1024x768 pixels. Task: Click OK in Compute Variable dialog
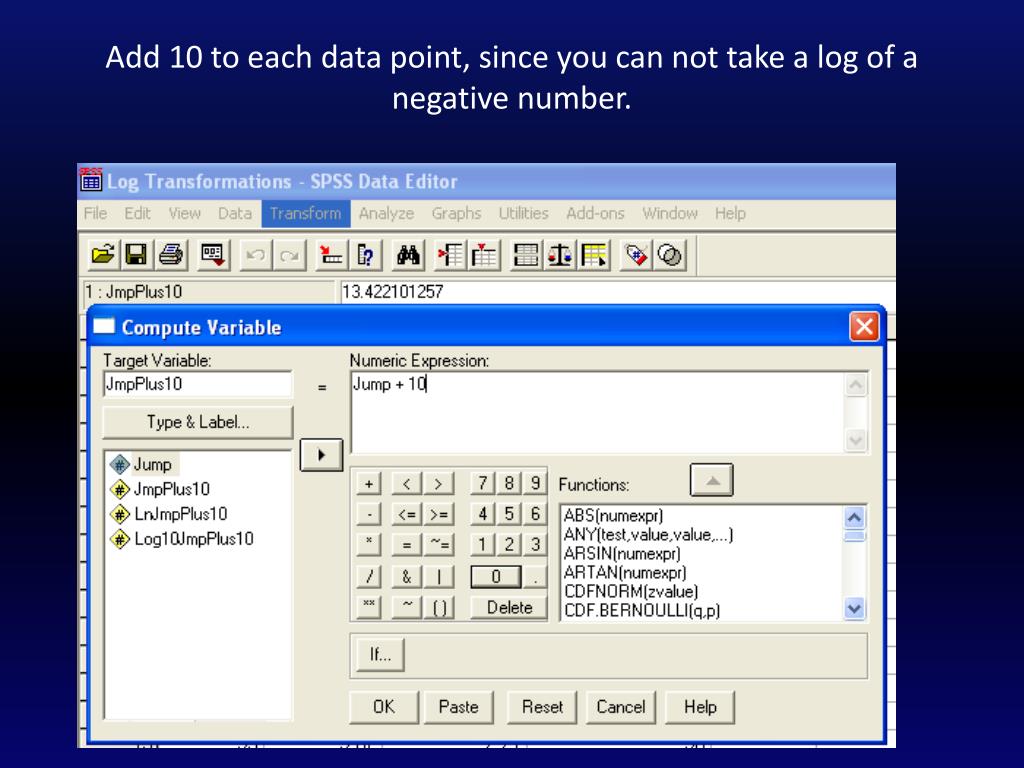pyautogui.click(x=384, y=707)
